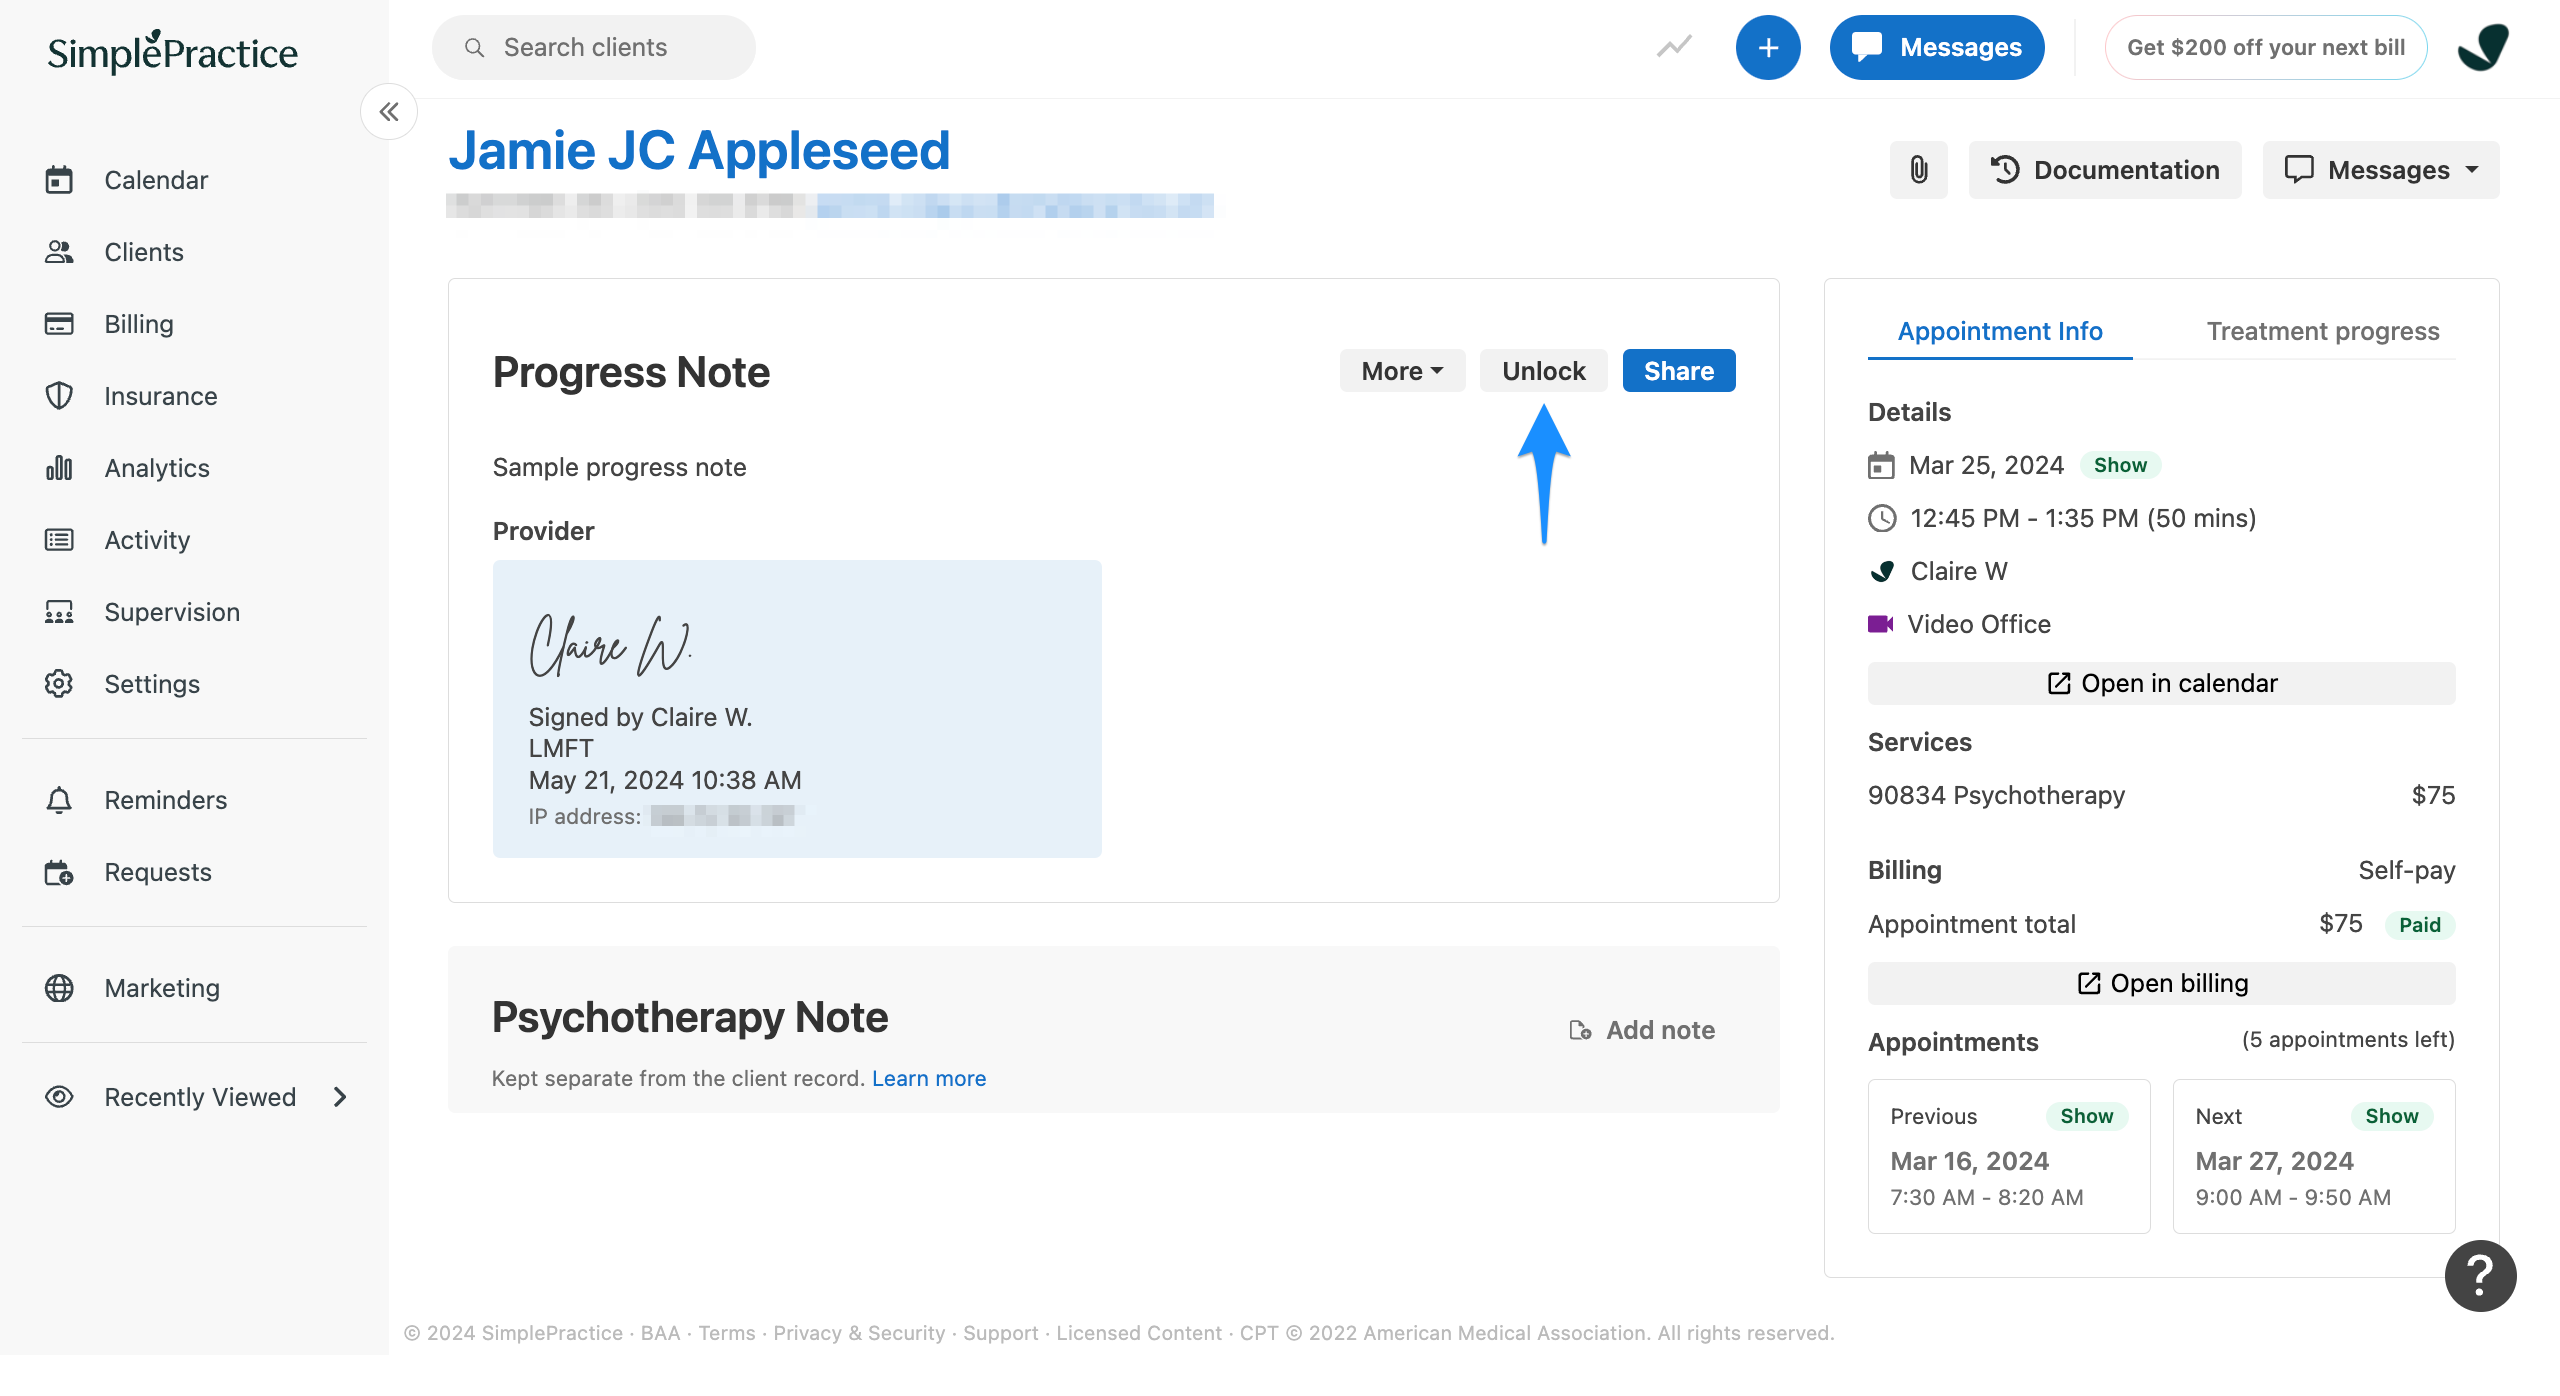The height and width of the screenshot is (1396, 2560).
Task: Unlock the progress note
Action: pyautogui.click(x=1543, y=371)
